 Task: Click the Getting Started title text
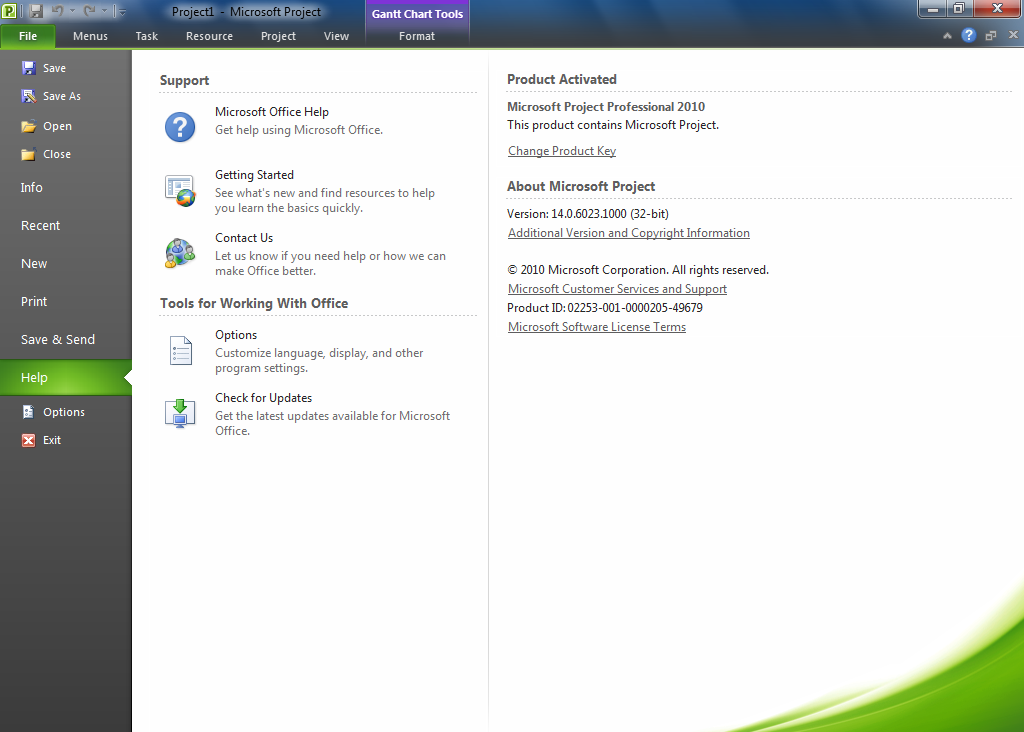254,175
